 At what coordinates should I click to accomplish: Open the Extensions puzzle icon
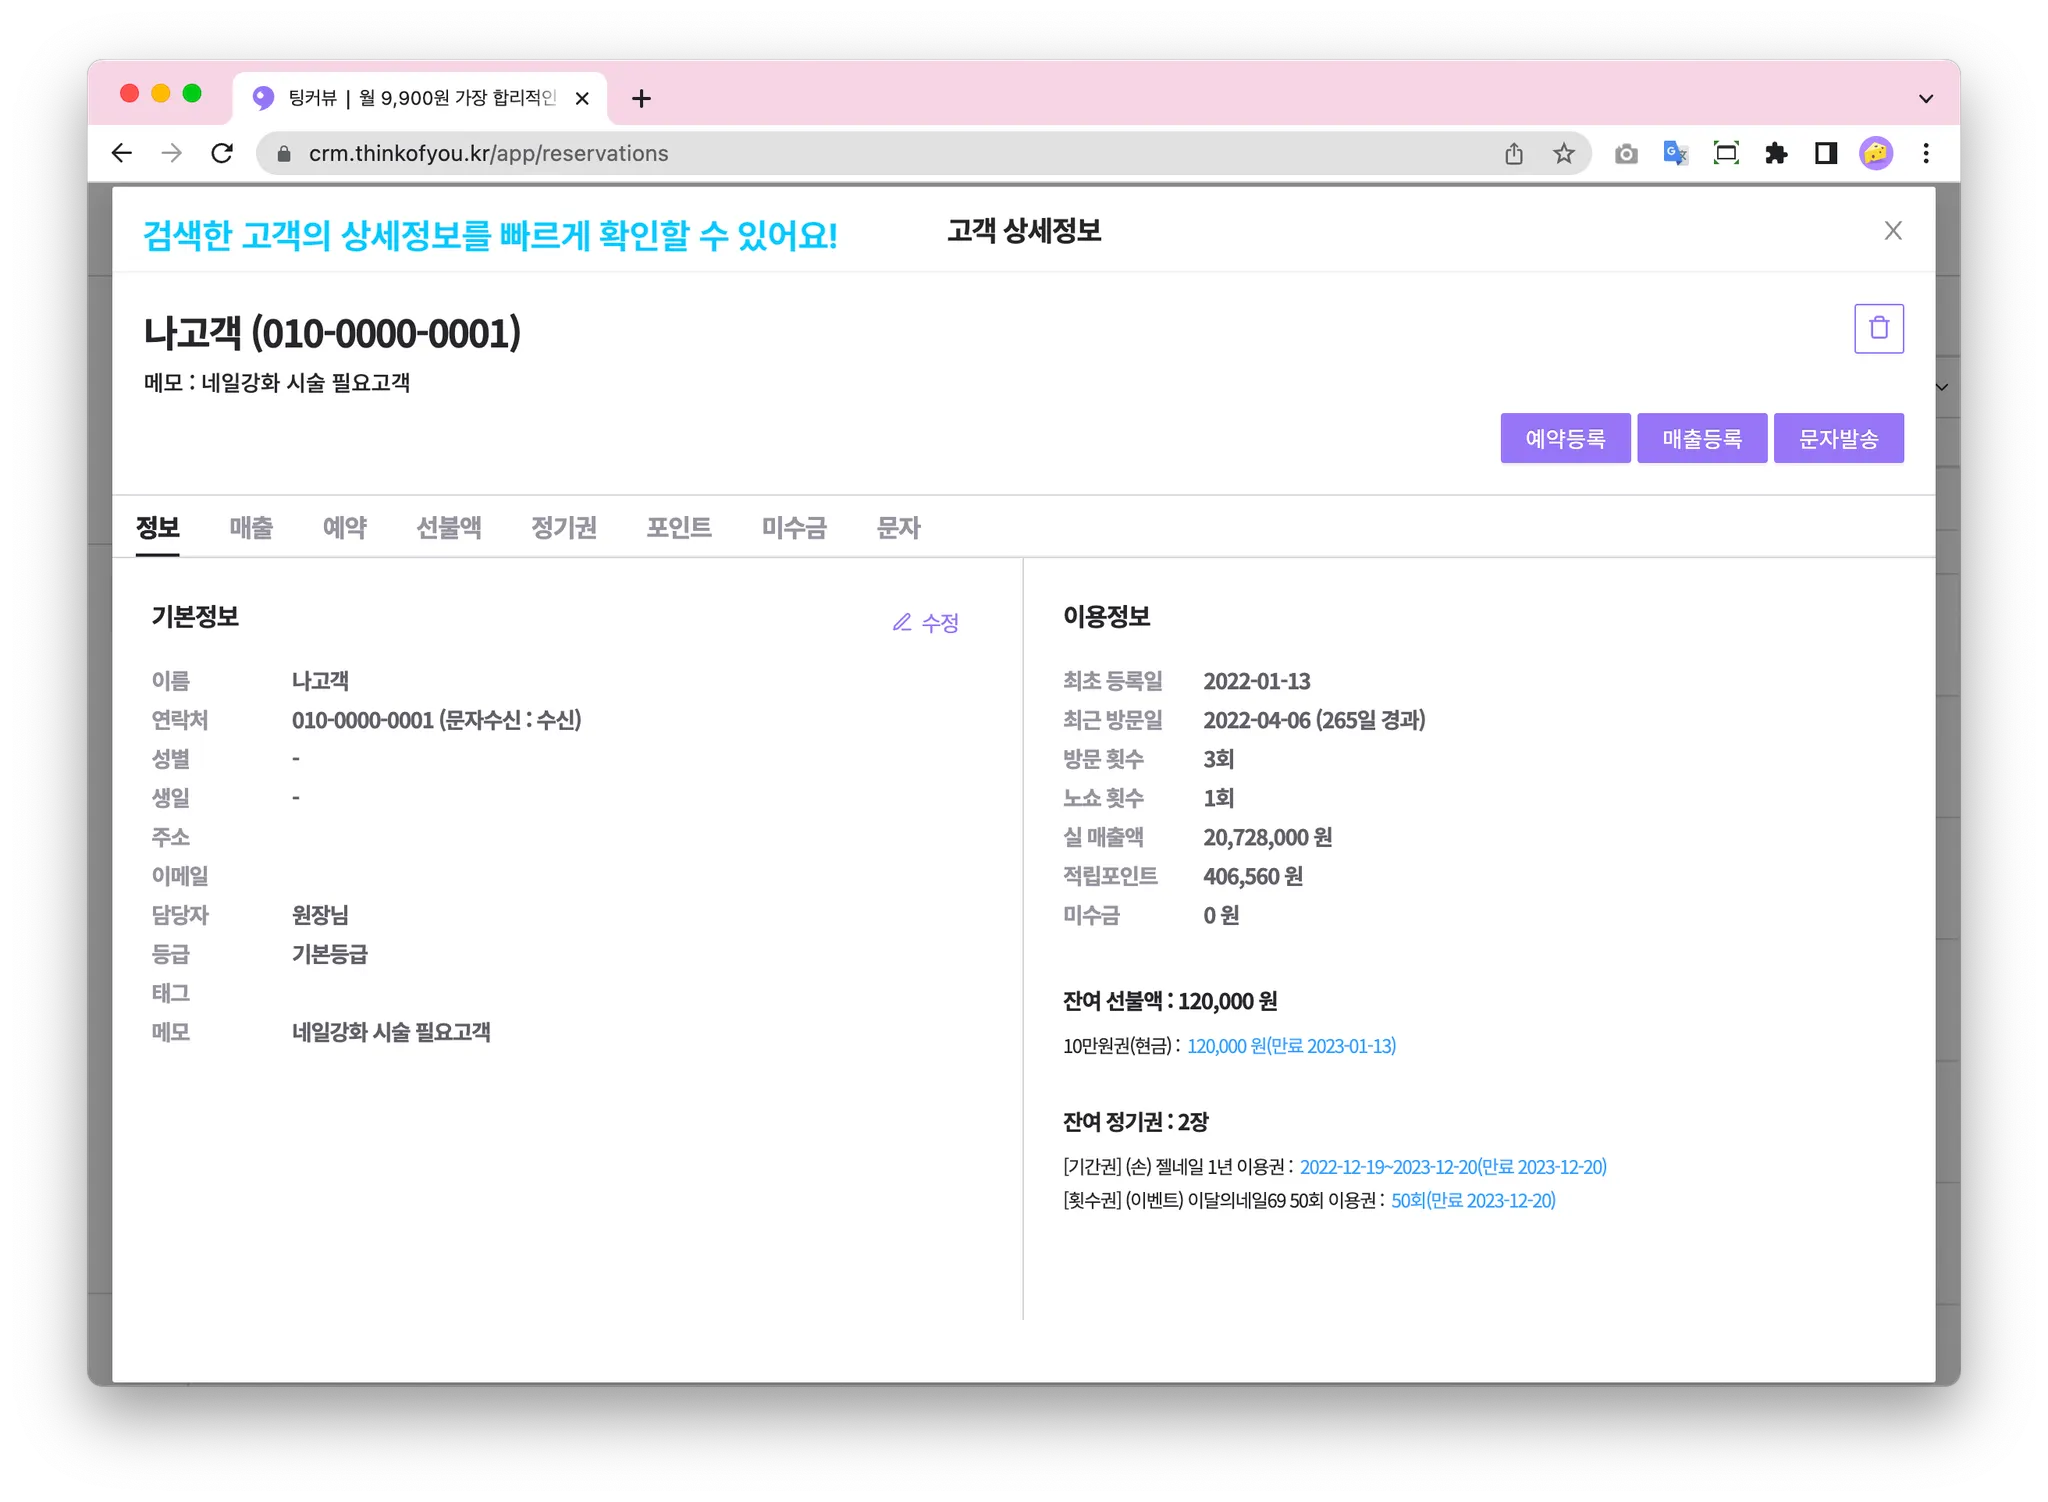1776,153
